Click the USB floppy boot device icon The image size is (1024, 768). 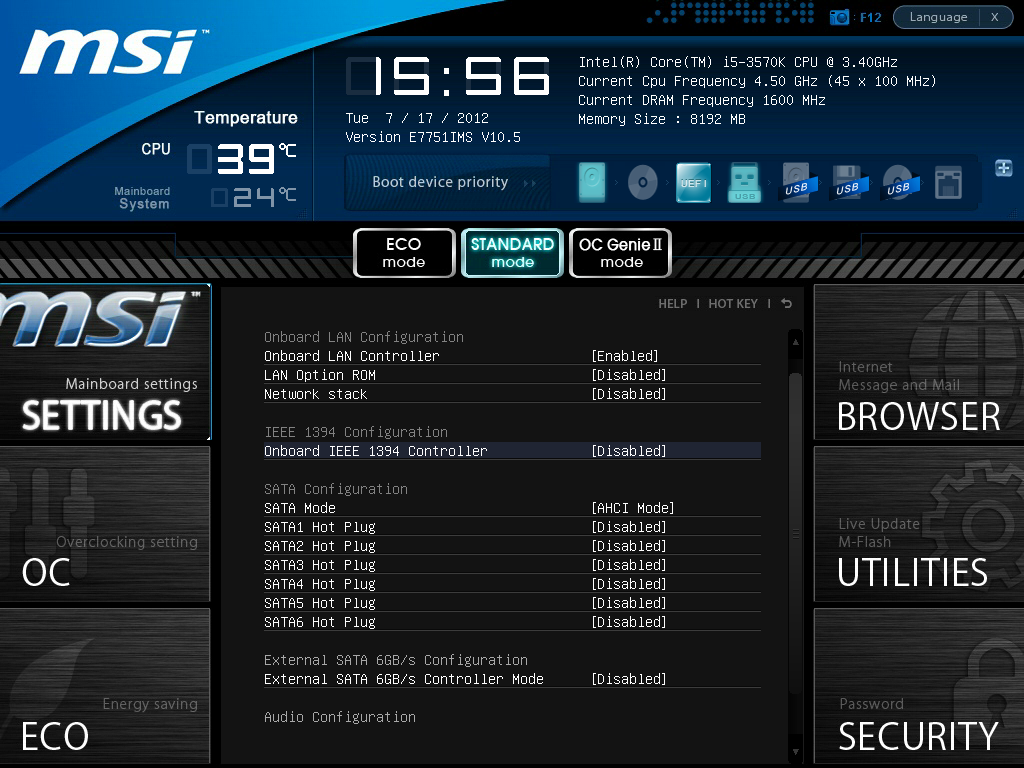tap(846, 183)
